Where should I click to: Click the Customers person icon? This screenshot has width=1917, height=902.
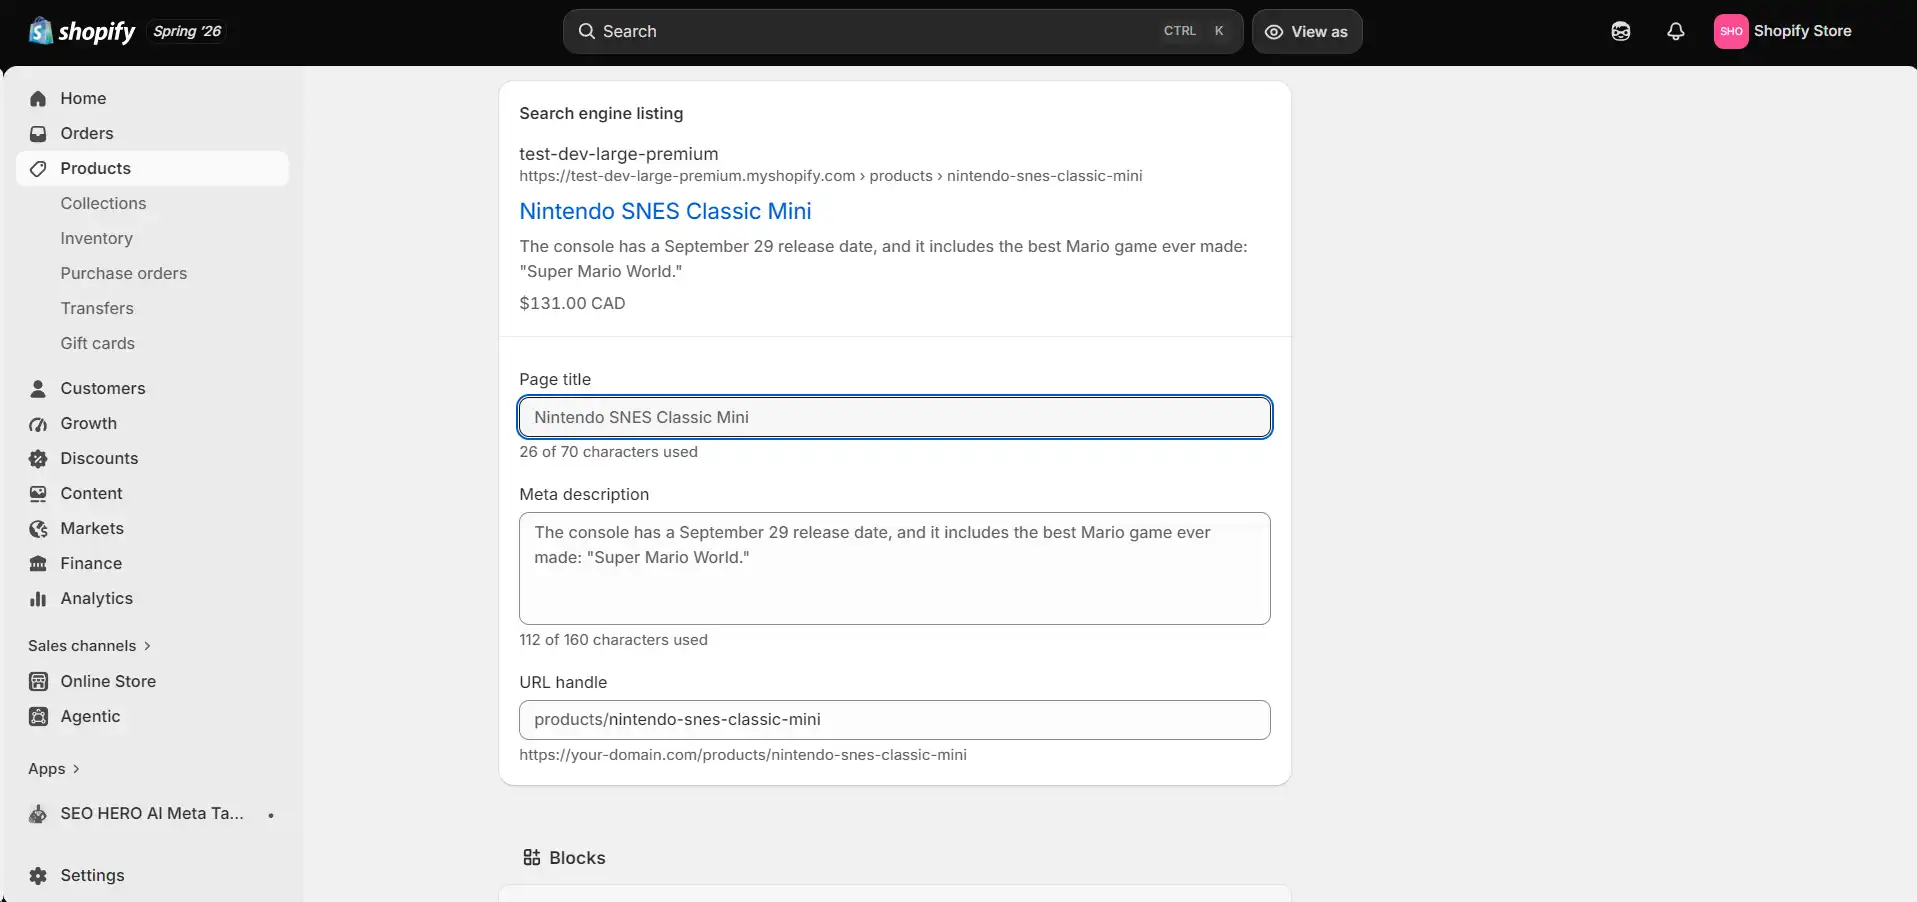pyautogui.click(x=38, y=388)
